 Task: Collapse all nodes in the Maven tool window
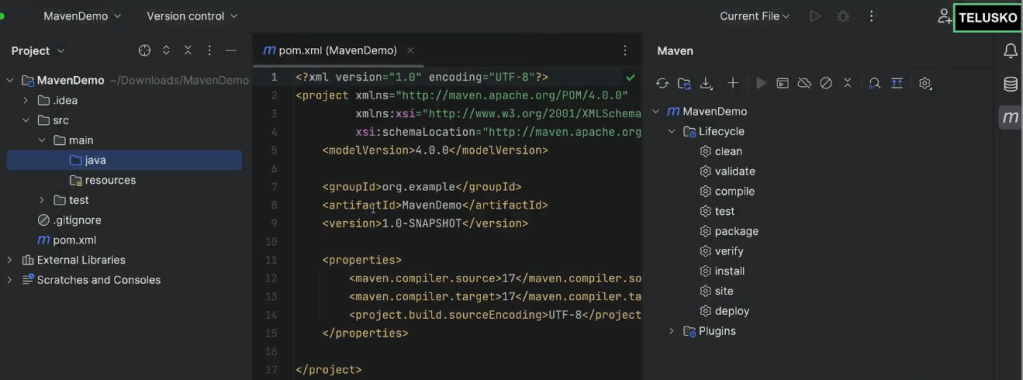(847, 83)
